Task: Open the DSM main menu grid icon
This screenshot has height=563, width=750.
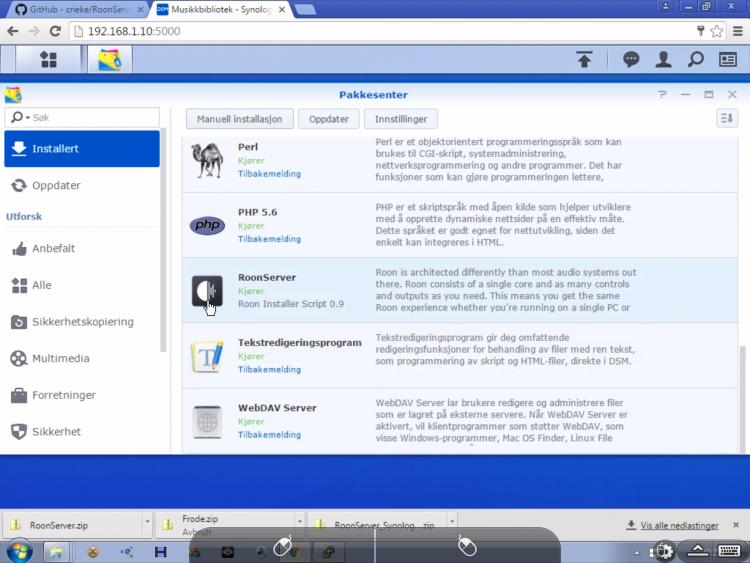Action: (x=48, y=59)
